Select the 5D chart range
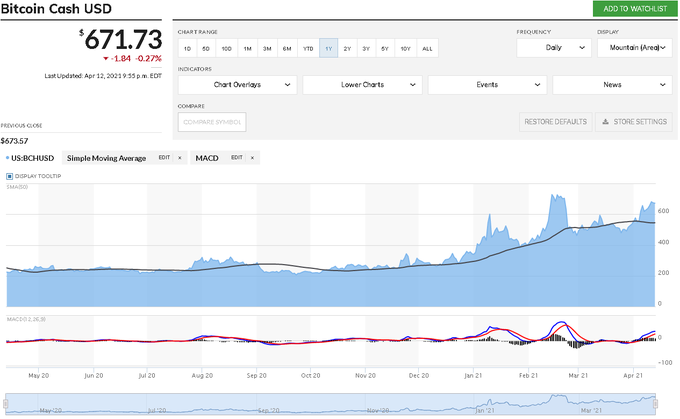Viewport: 680px width, 419px height. [206, 49]
